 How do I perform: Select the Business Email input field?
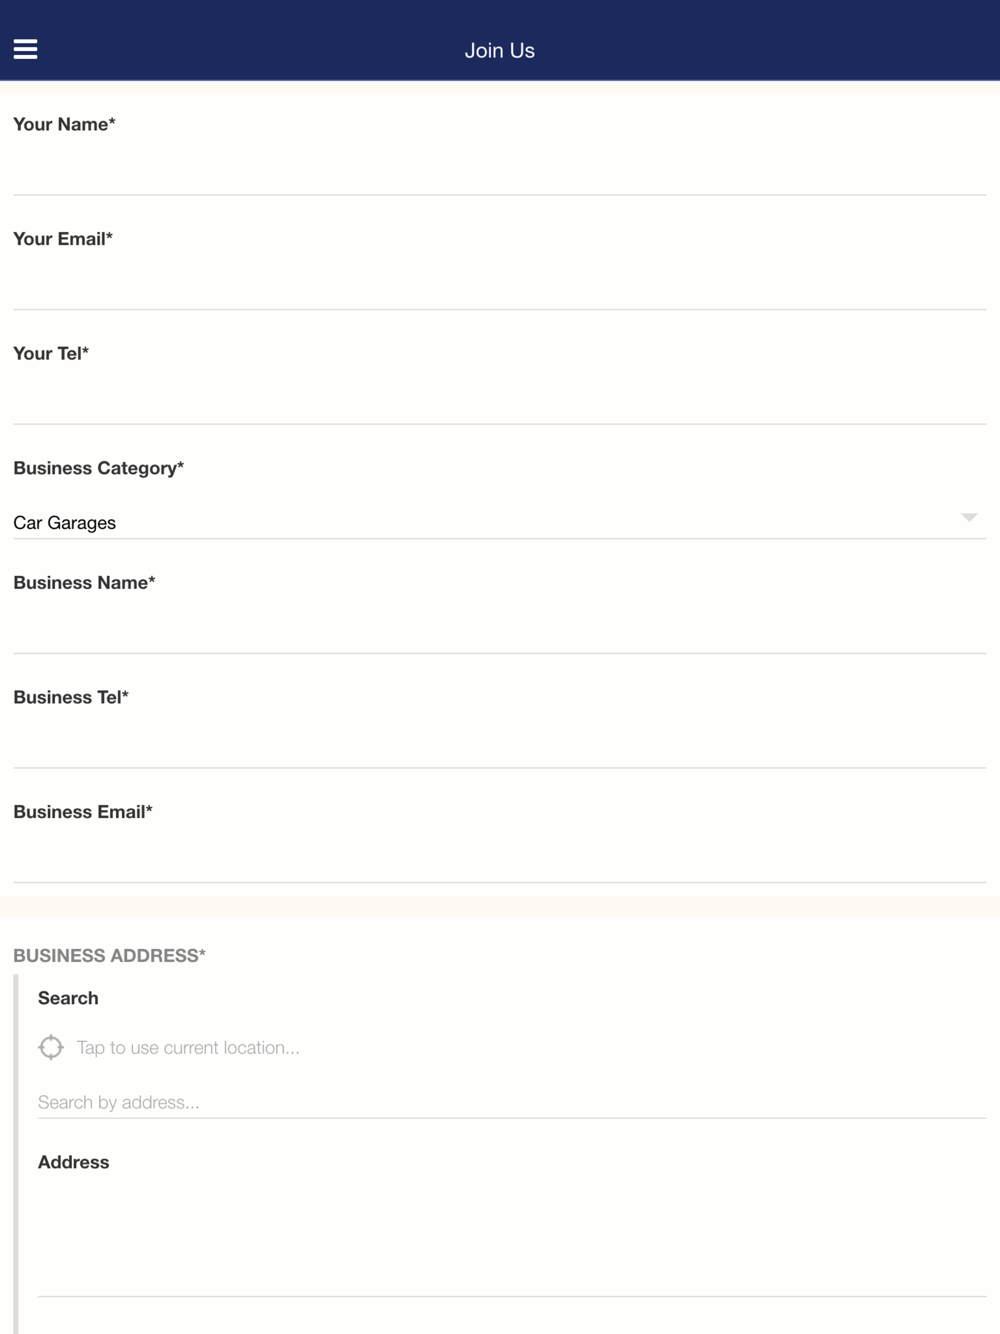(x=500, y=857)
